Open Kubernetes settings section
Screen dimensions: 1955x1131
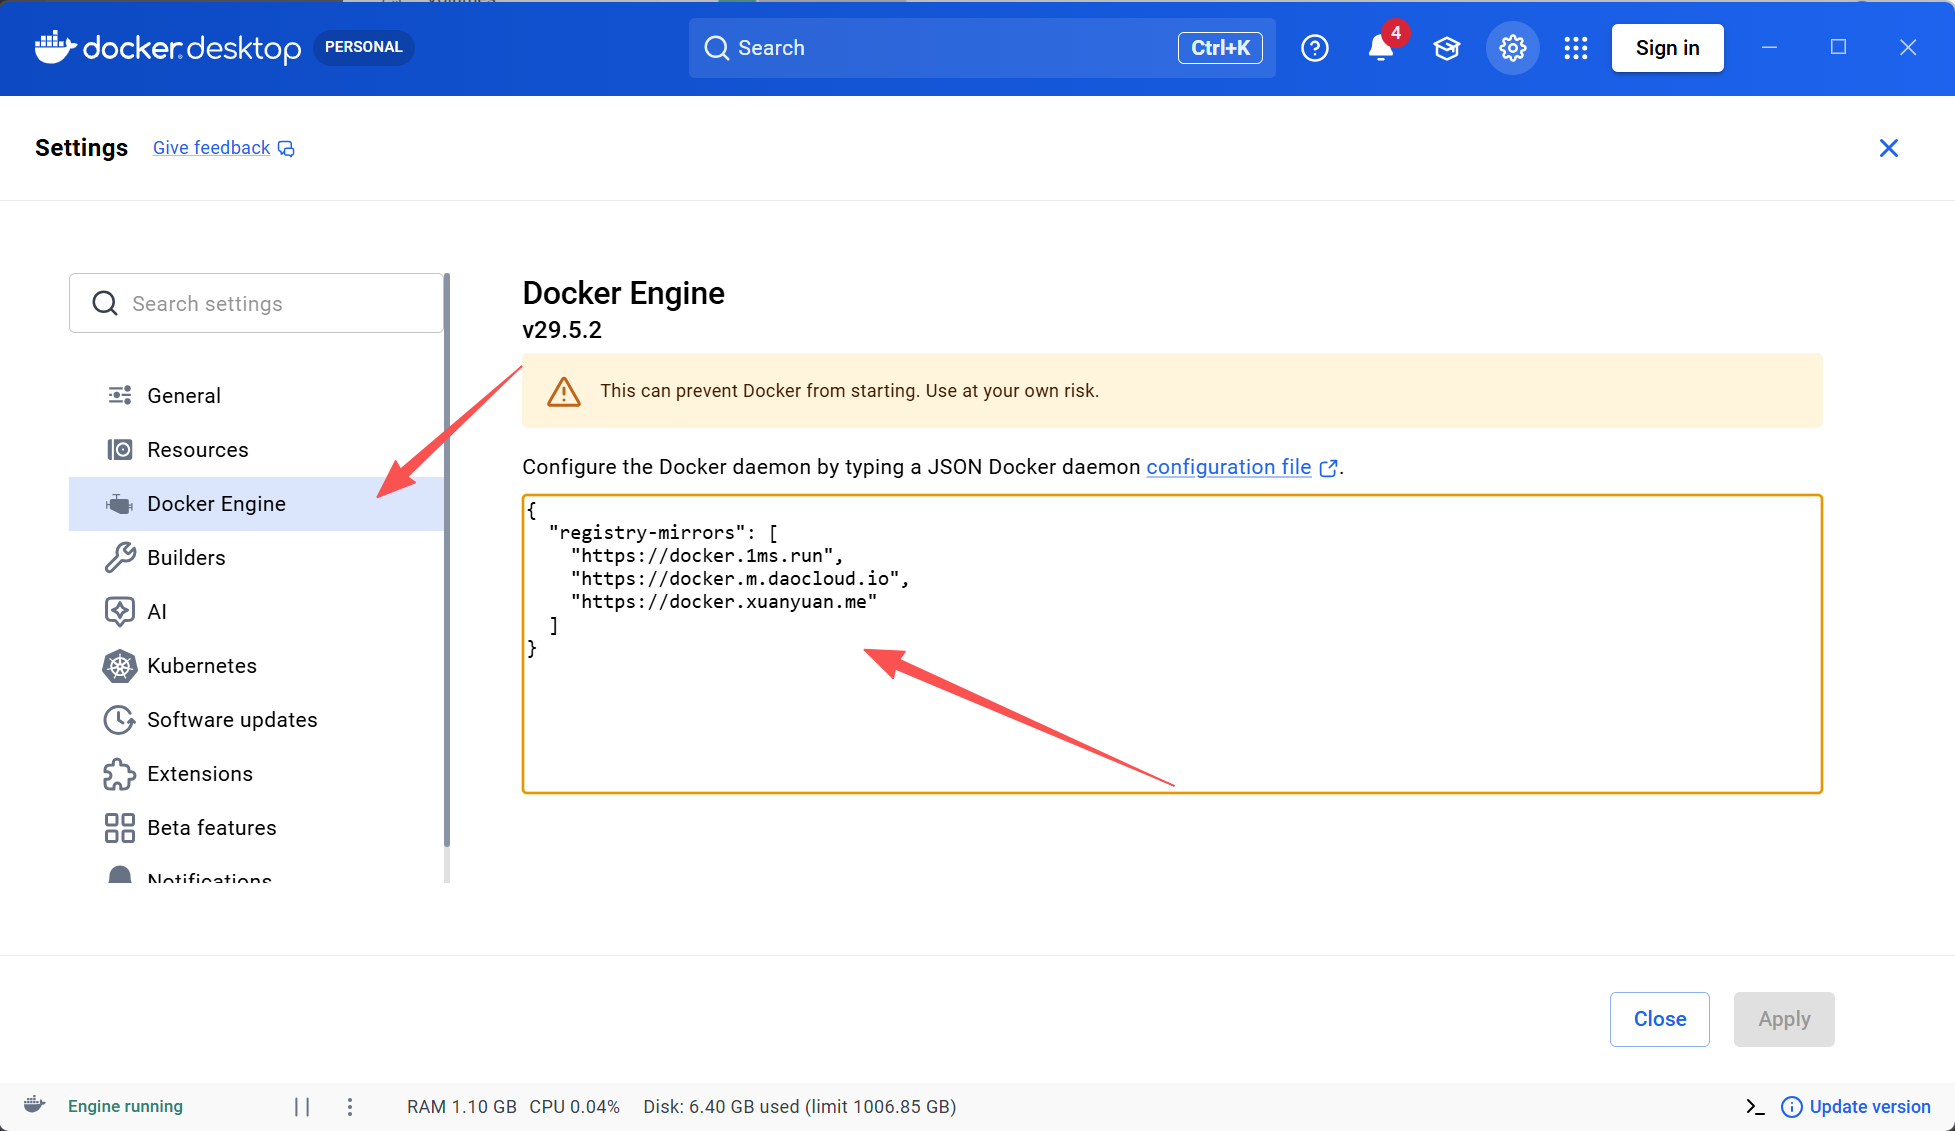tap(256, 666)
